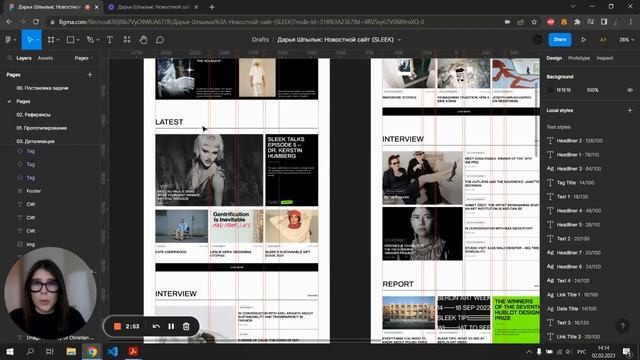Screen dimensions: 640x360
Task: Switch to the second browser tab
Action: (153, 7)
